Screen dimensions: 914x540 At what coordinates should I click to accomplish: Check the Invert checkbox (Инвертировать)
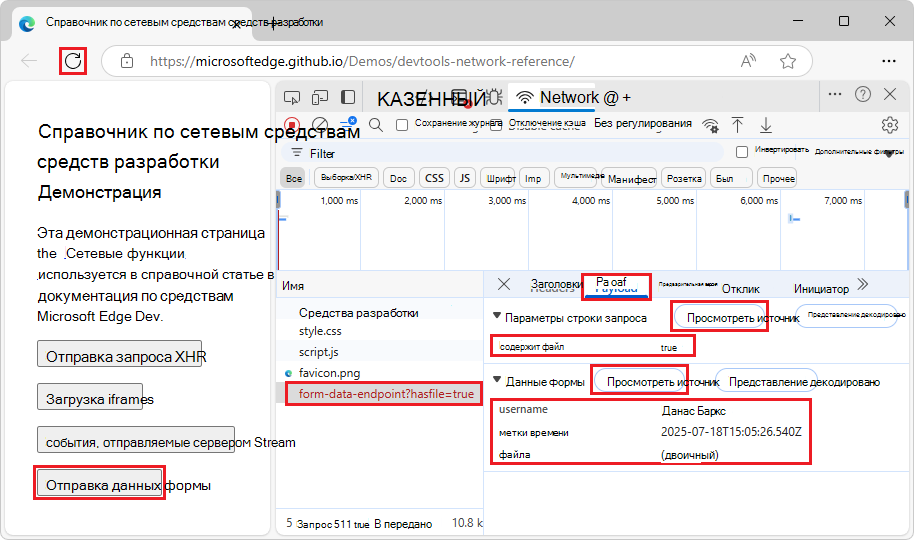pos(741,152)
